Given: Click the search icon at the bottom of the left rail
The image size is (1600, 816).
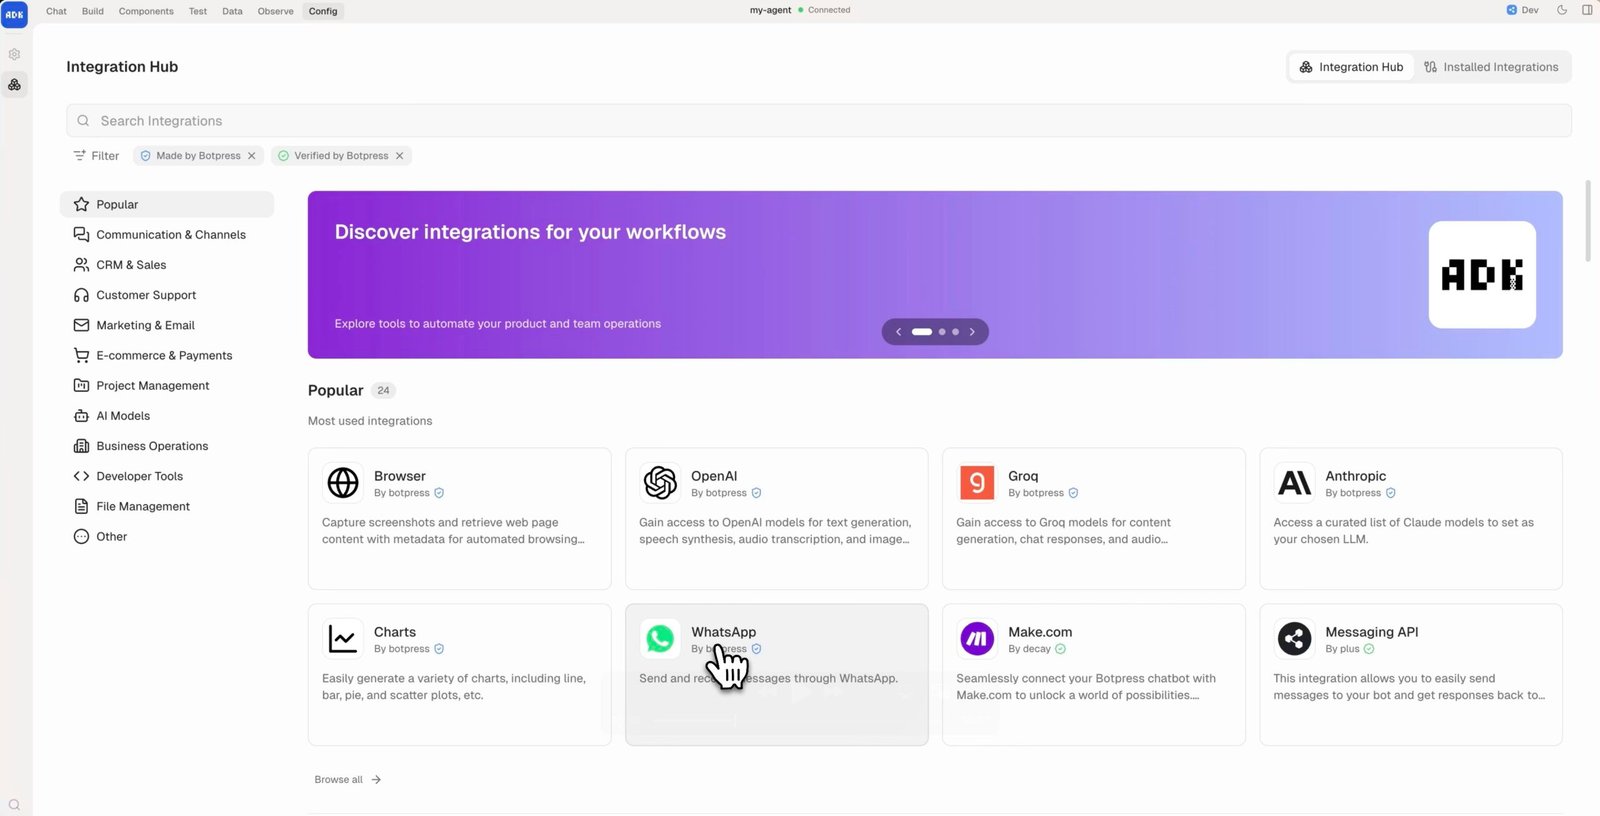Looking at the screenshot, I should [x=14, y=805].
